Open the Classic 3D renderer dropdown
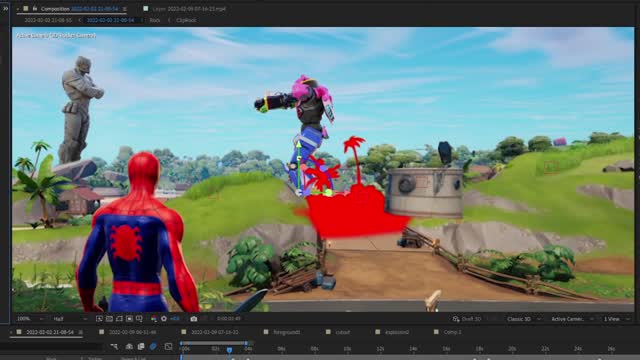The image size is (640, 360). point(523,319)
